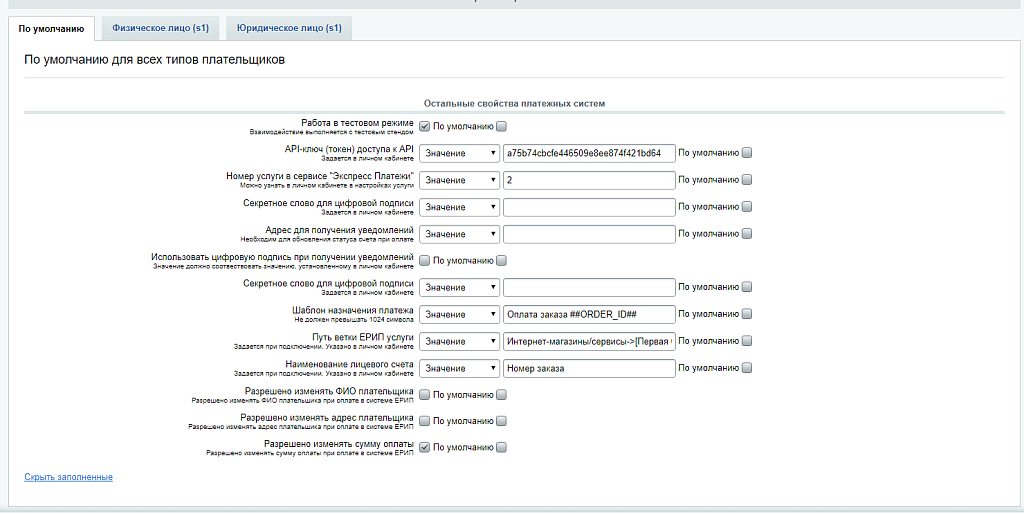This screenshot has width=1024, height=514.
Task: Expand dropdown for Наименование лицевого счета
Action: pos(459,368)
